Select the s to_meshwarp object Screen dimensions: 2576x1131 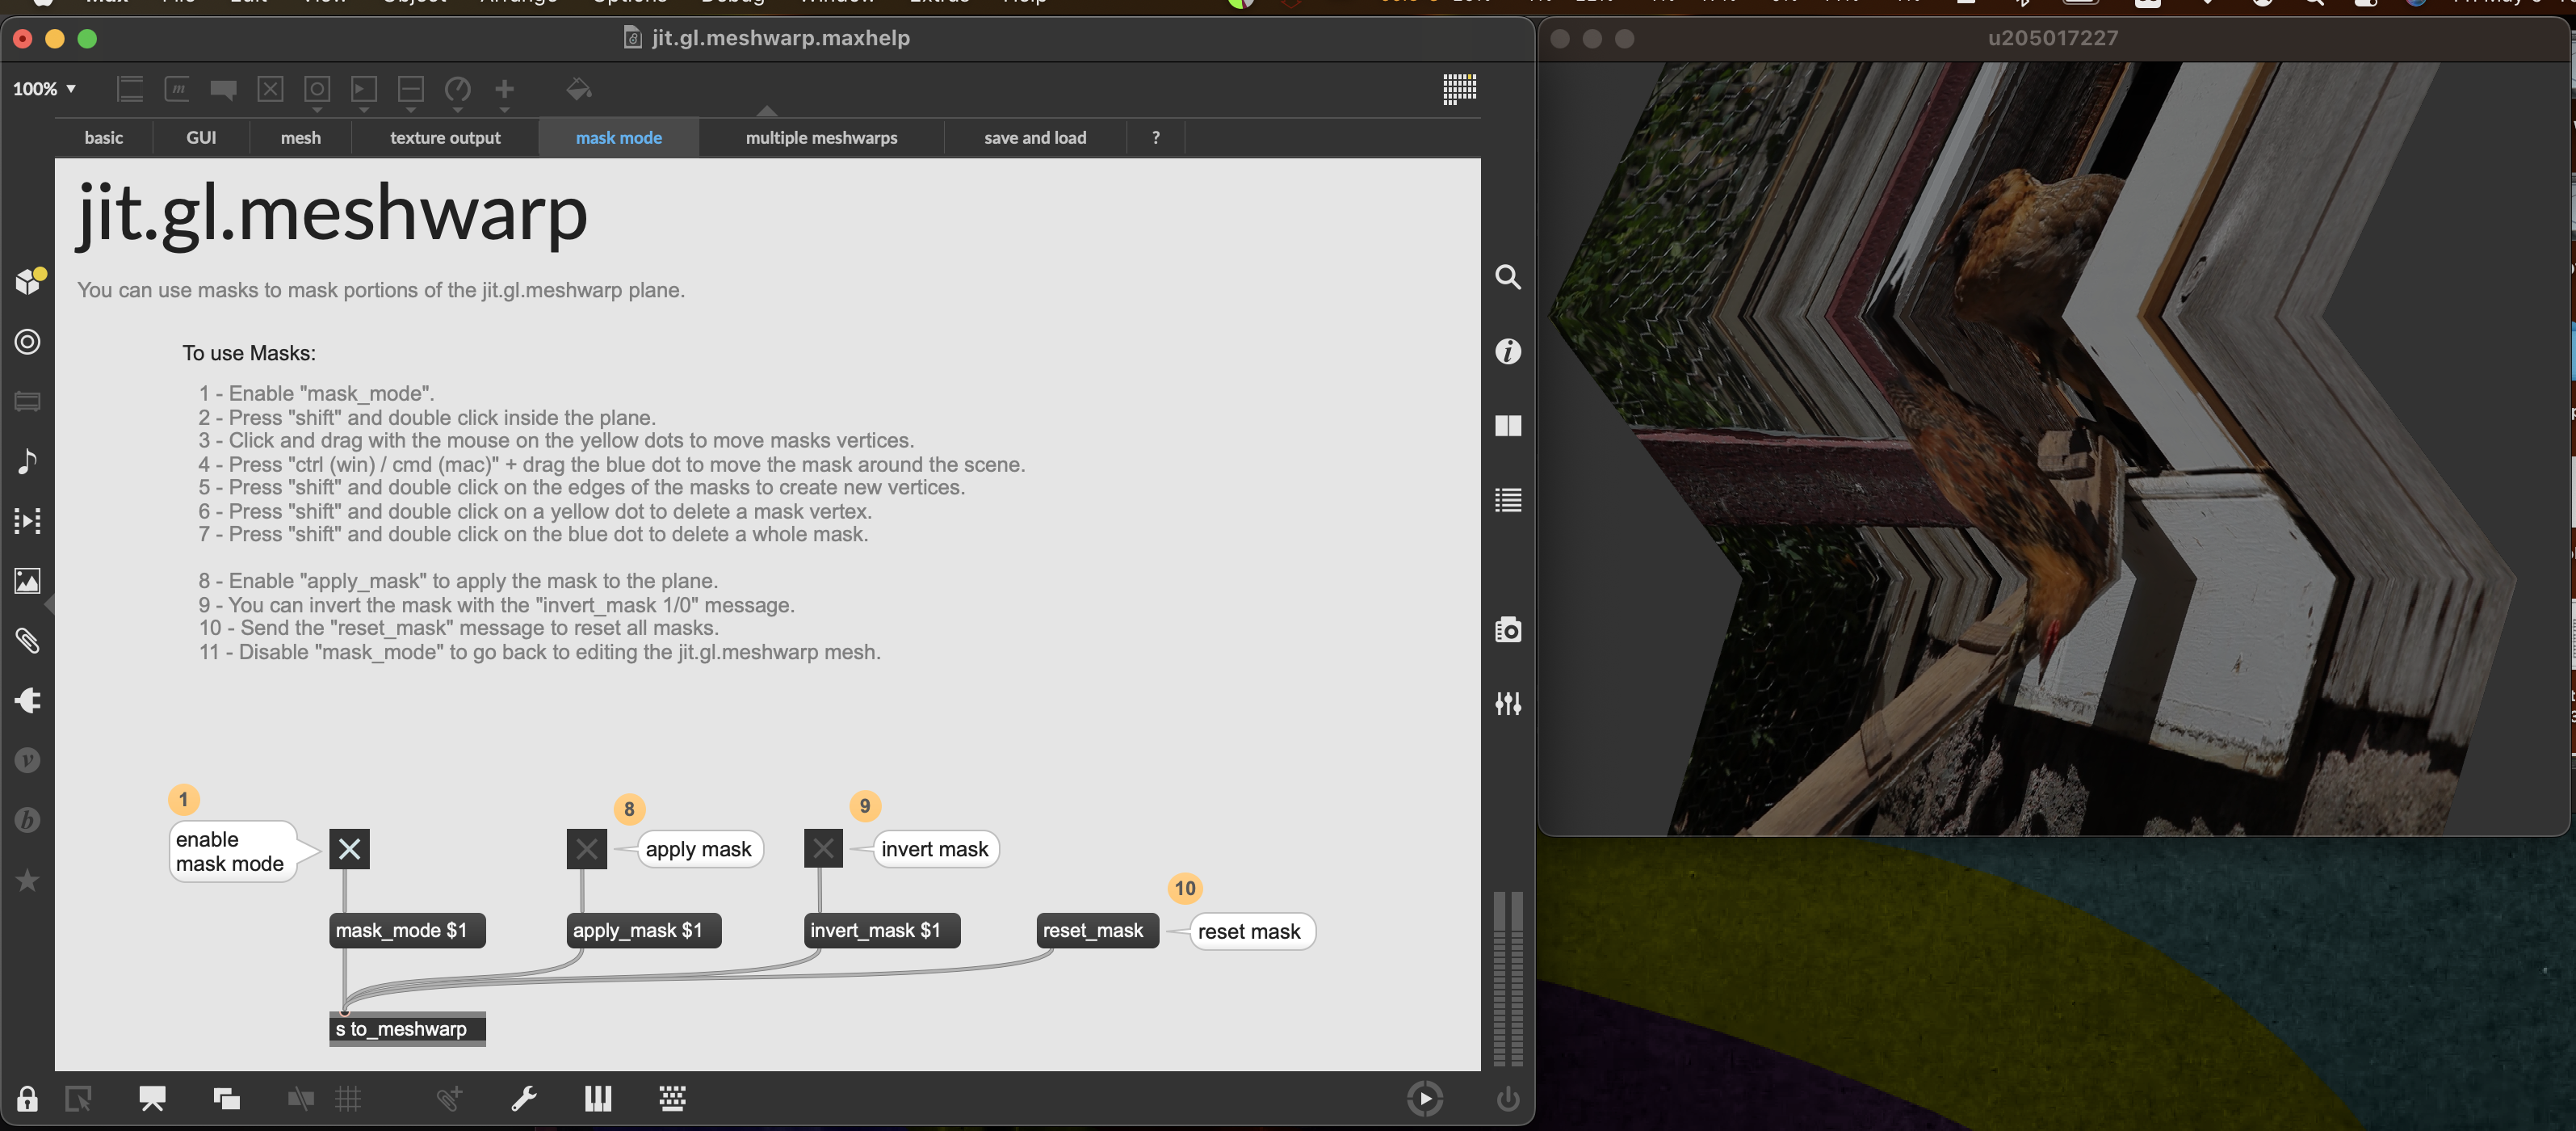(x=407, y=1029)
